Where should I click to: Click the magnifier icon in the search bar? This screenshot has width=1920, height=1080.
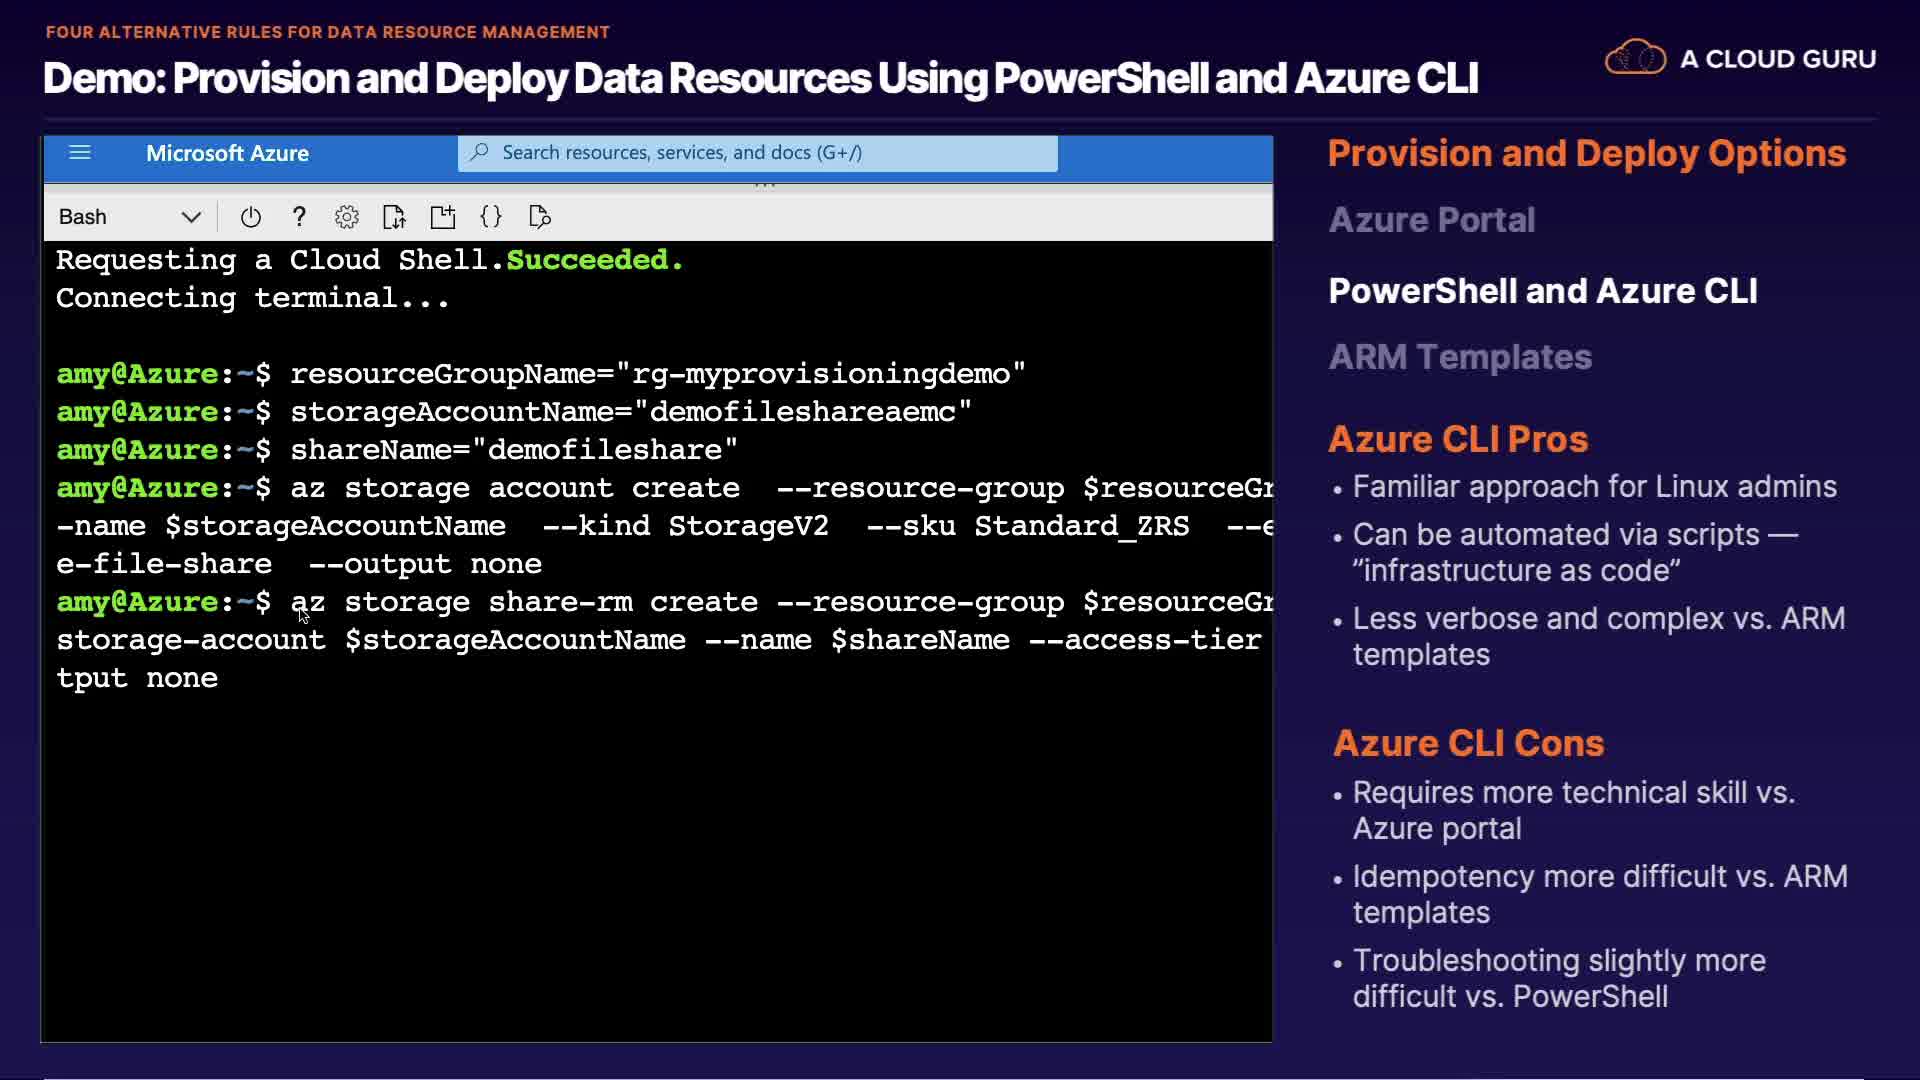tap(480, 152)
